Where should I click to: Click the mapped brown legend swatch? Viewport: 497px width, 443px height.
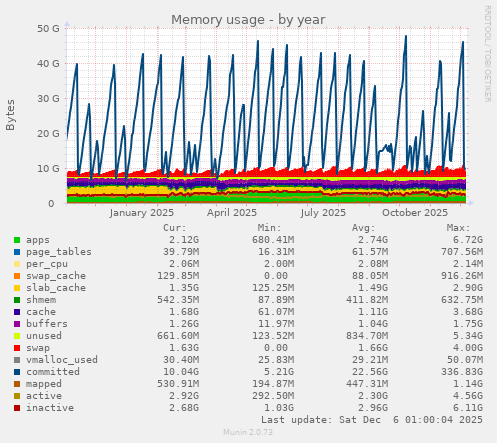coord(17,384)
